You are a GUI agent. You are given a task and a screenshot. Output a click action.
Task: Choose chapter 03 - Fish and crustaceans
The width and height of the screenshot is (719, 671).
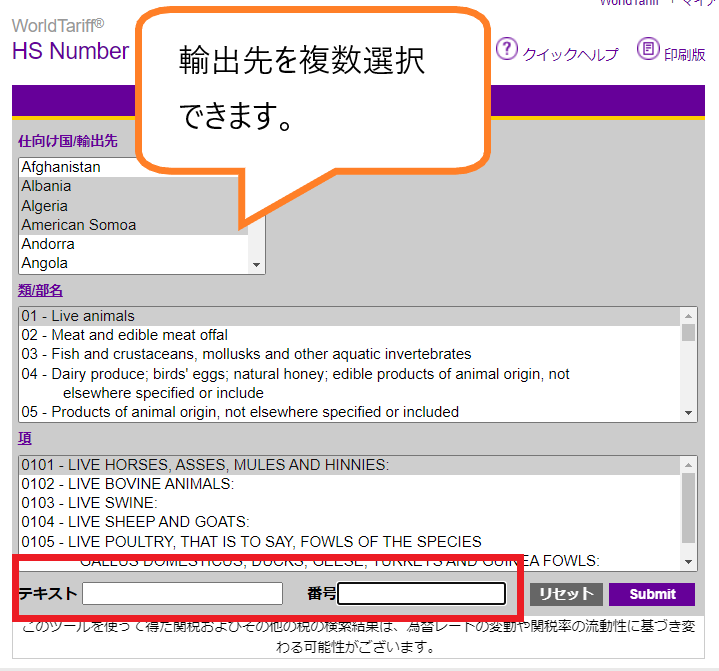click(246, 354)
